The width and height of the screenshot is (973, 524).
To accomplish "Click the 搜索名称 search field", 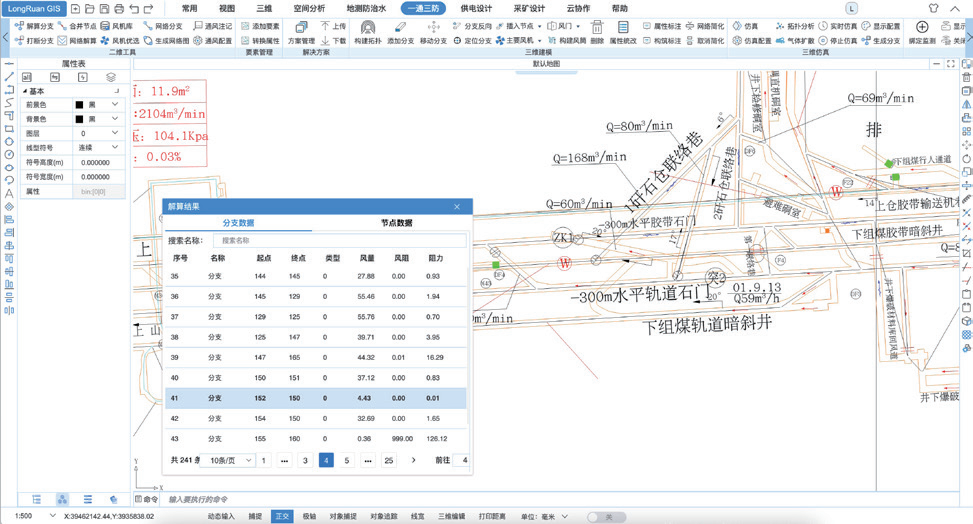I will coord(339,240).
